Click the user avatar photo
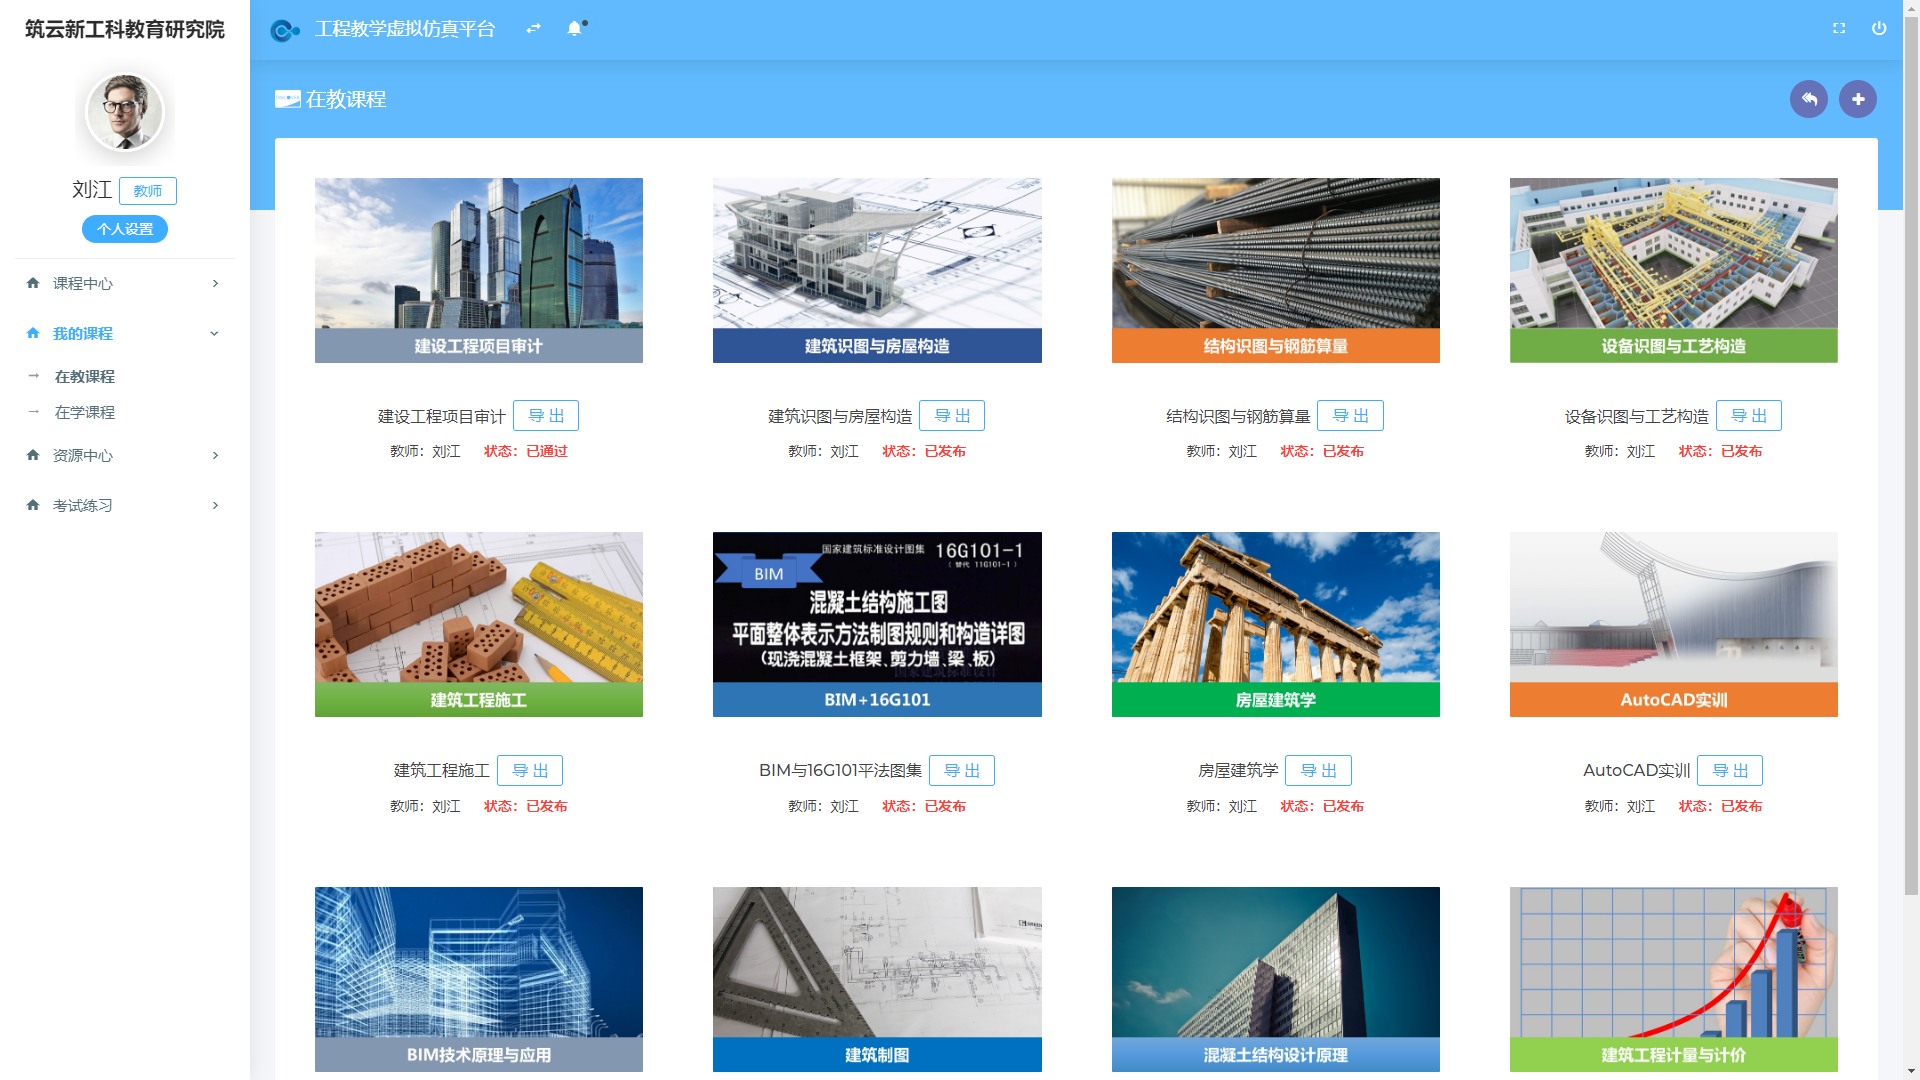The width and height of the screenshot is (1920, 1080). [x=125, y=112]
